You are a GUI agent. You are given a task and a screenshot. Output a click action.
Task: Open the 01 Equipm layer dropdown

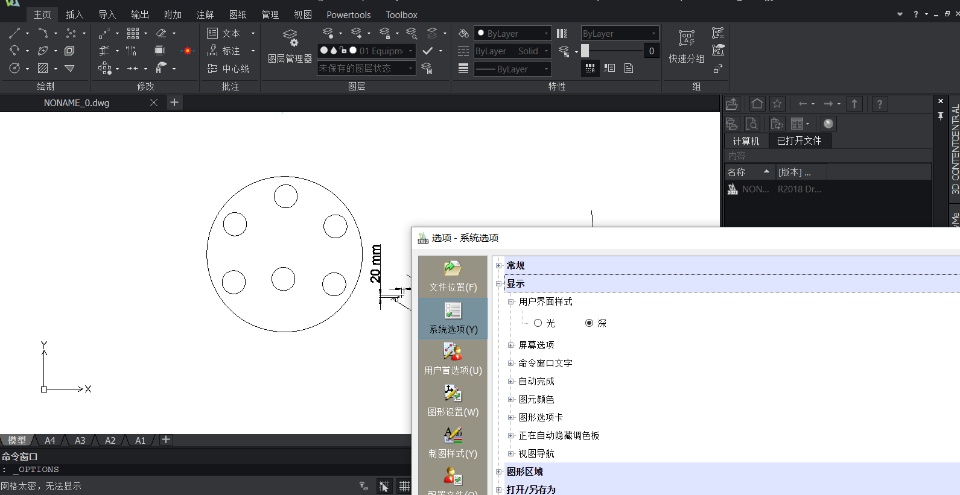(367, 51)
